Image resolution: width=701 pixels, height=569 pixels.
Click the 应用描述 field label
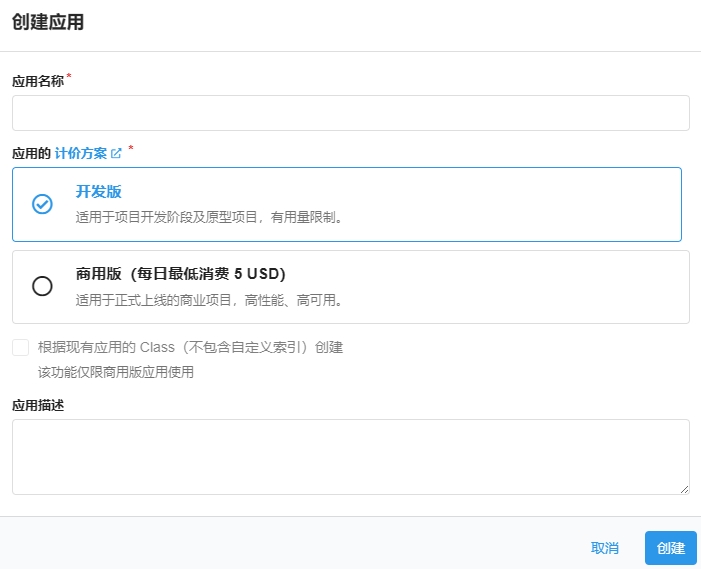[x=37, y=405]
